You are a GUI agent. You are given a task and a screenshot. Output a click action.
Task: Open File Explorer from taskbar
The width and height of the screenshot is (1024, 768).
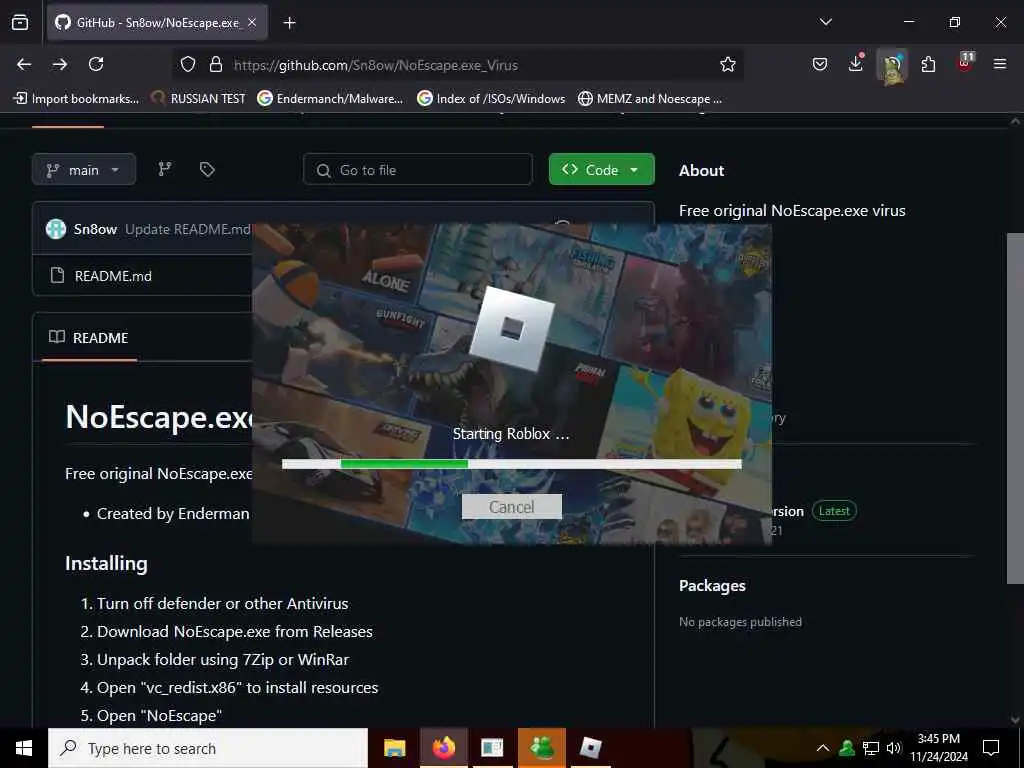tap(394, 748)
